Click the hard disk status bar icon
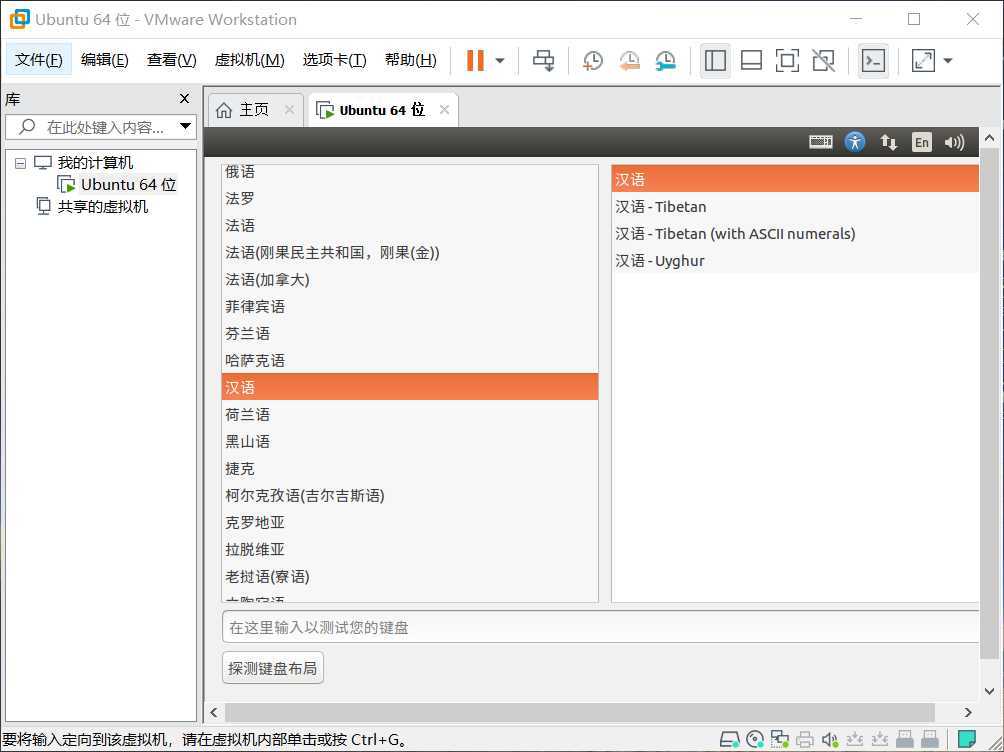The image size is (1004, 752). pos(729,740)
